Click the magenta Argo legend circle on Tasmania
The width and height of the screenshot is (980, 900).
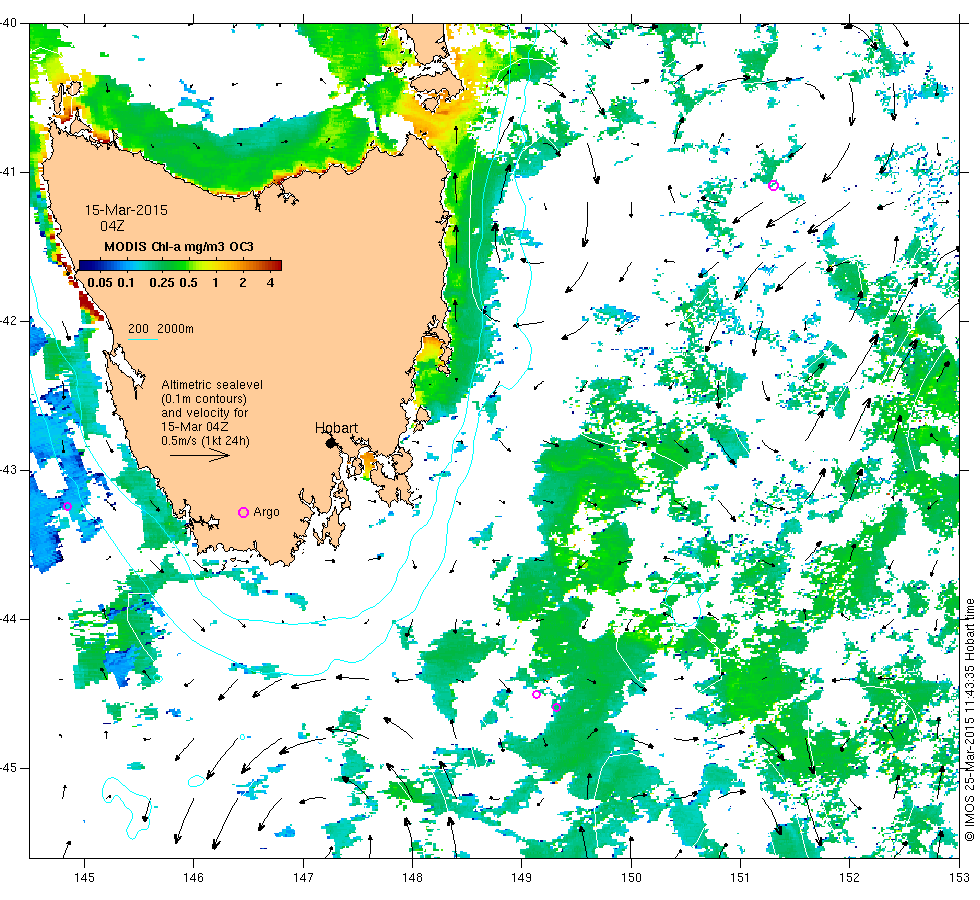pyautogui.click(x=244, y=512)
